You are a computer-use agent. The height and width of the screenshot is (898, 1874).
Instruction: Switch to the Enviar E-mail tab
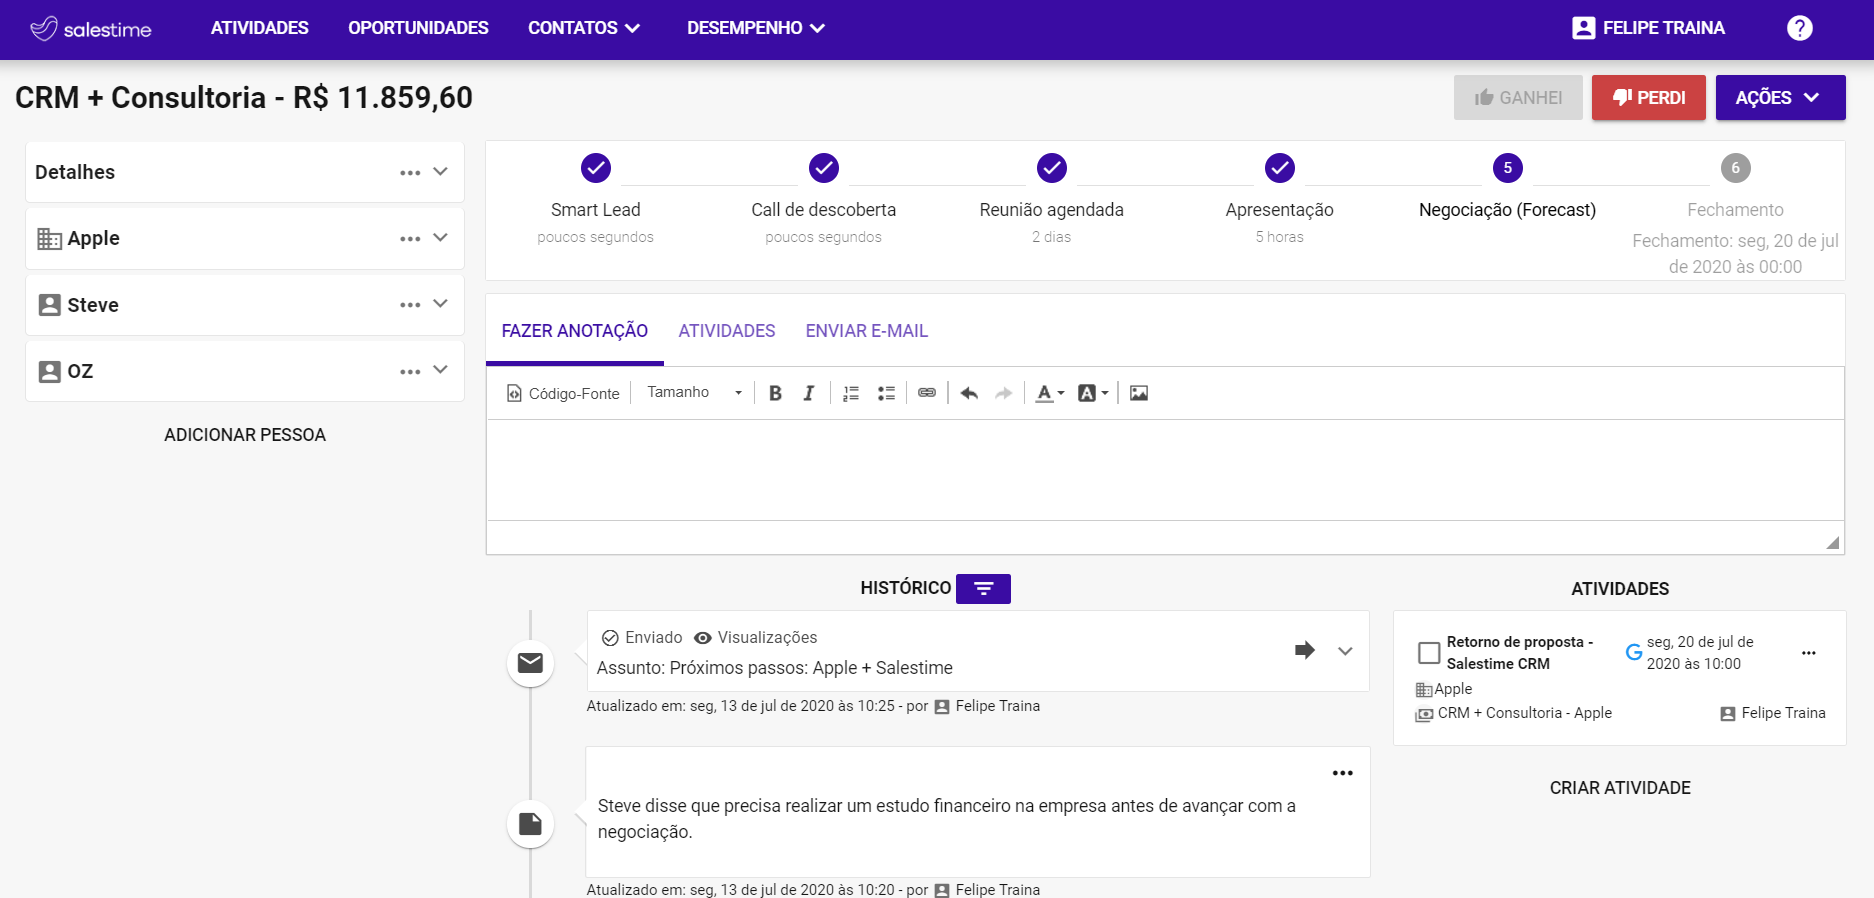[x=867, y=331]
